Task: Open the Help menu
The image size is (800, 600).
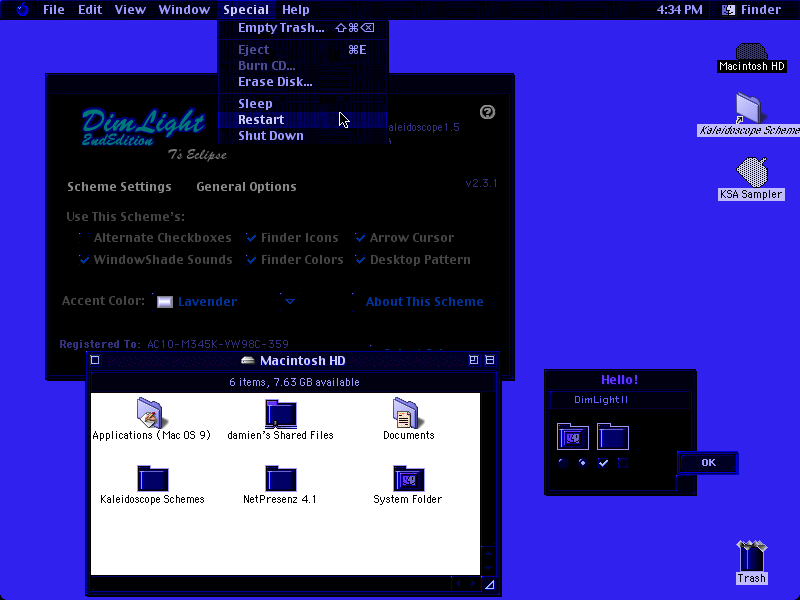Action: pyautogui.click(x=295, y=9)
